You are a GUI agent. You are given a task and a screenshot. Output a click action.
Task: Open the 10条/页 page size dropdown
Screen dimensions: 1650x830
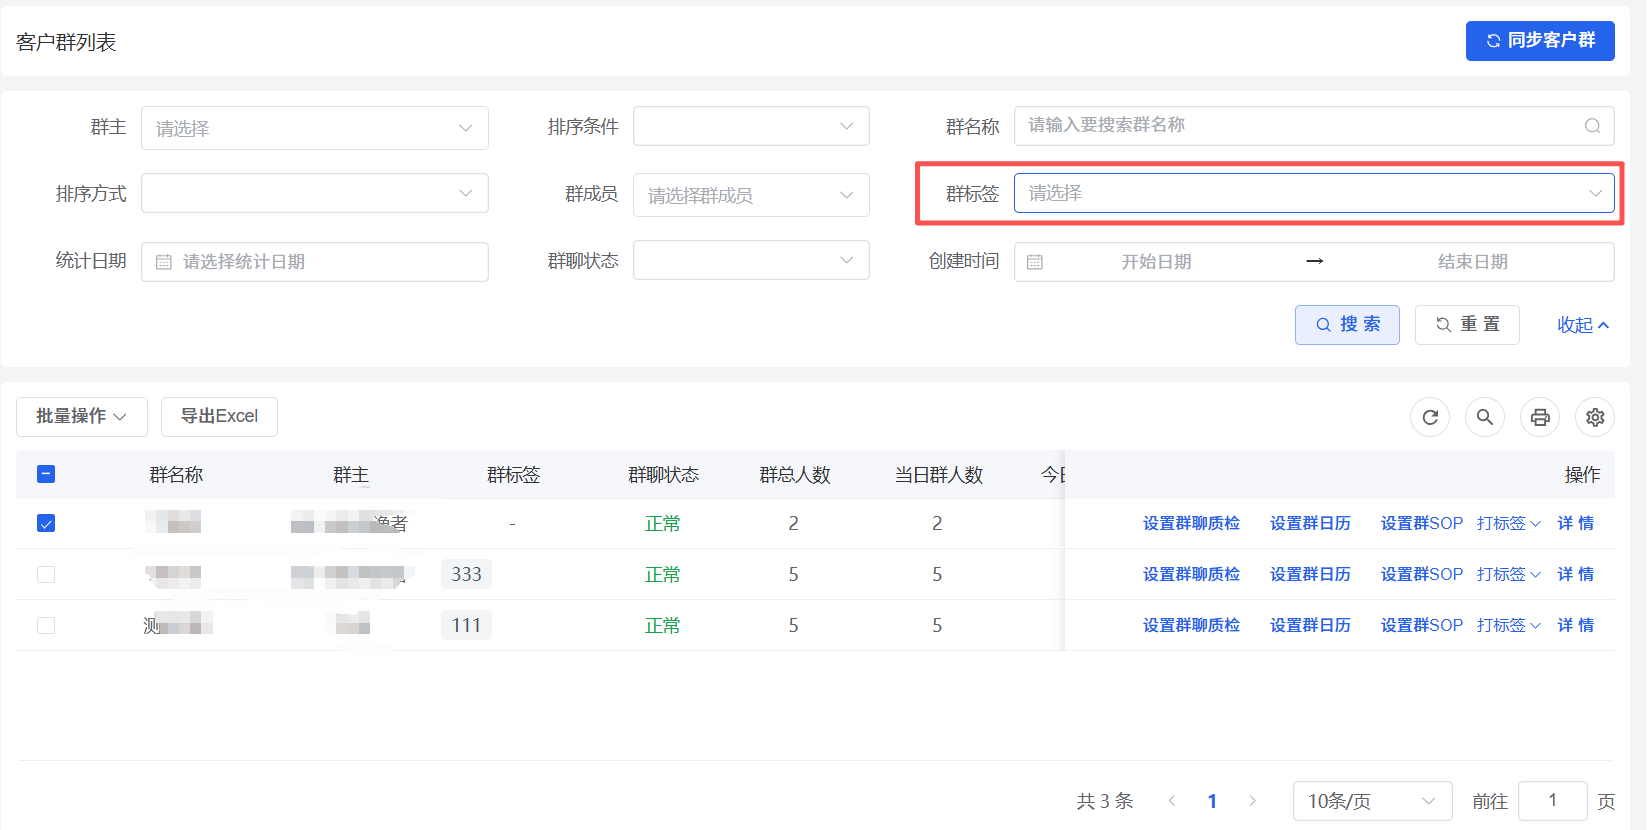(x=1372, y=801)
